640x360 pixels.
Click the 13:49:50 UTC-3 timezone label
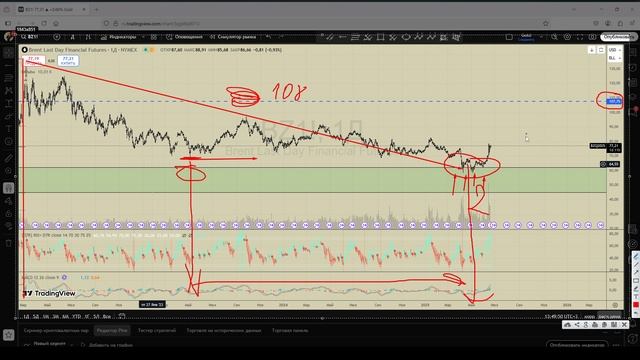[x=561, y=316]
